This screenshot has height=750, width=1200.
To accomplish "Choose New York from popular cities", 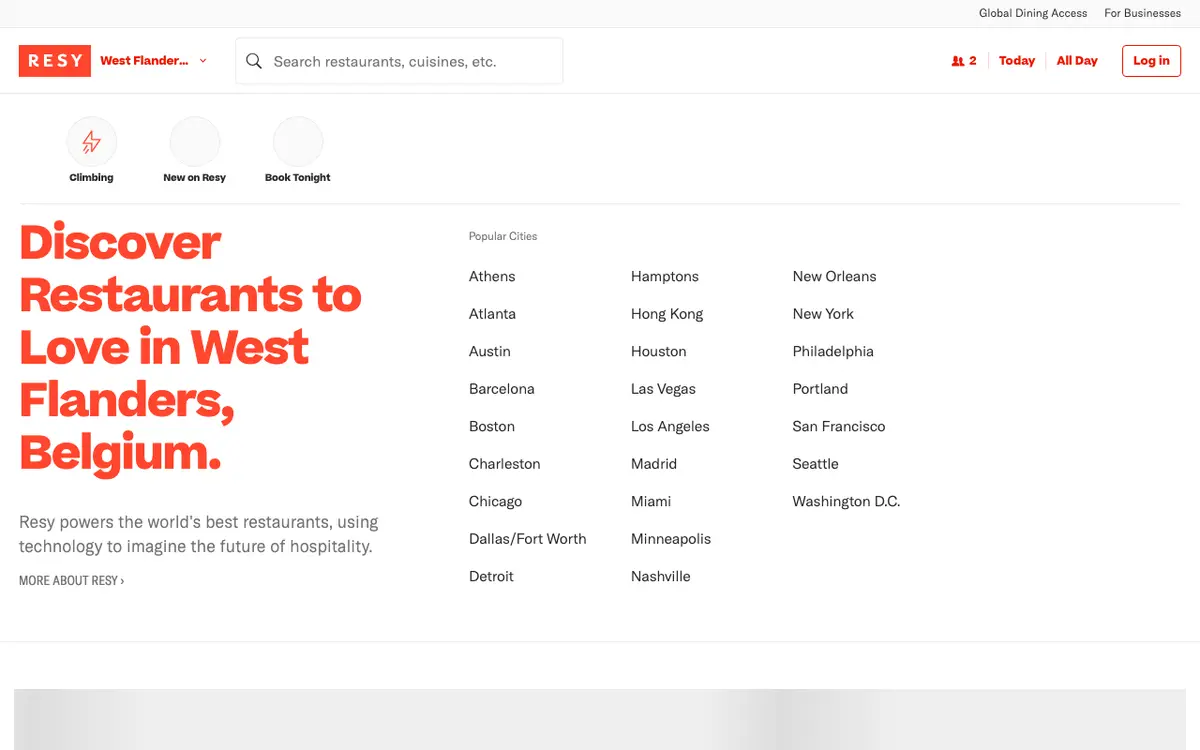I will pos(823,314).
